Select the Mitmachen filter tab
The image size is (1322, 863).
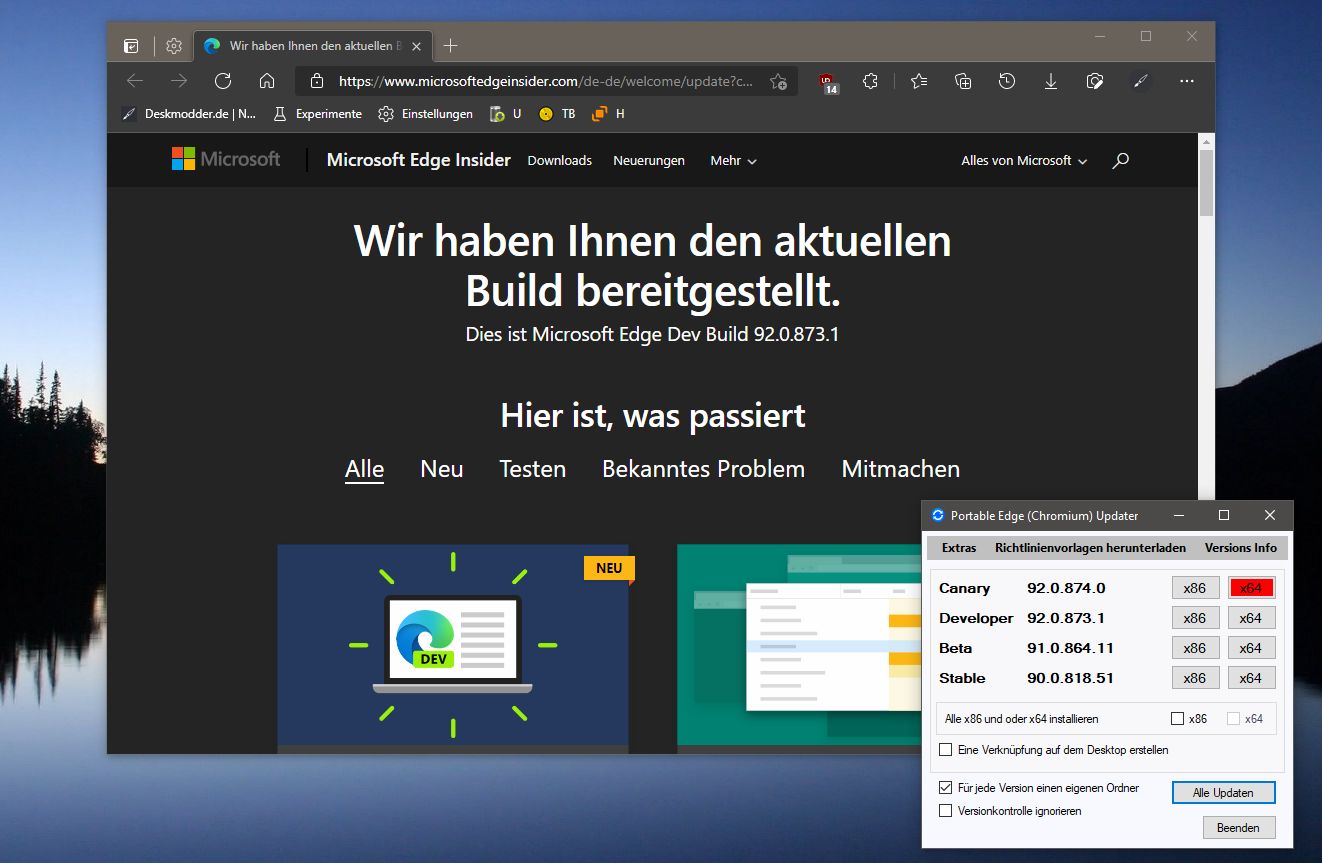[900, 469]
